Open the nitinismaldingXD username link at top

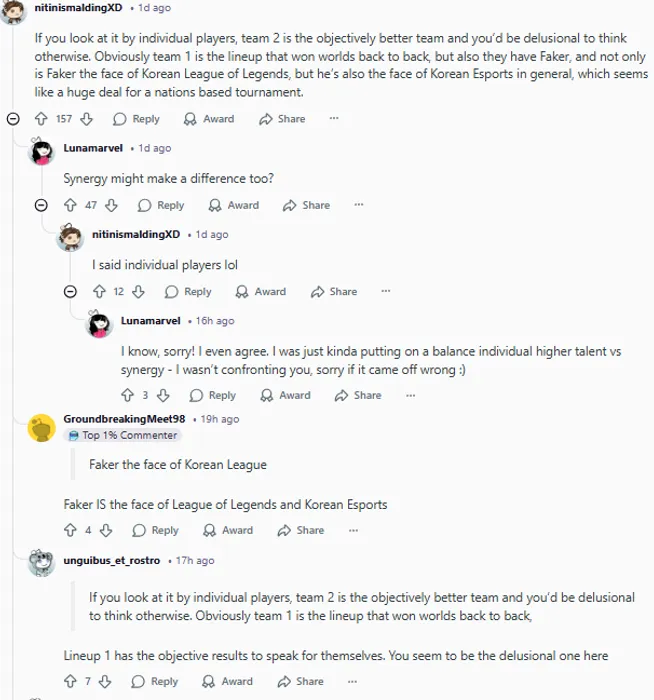[x=80, y=8]
